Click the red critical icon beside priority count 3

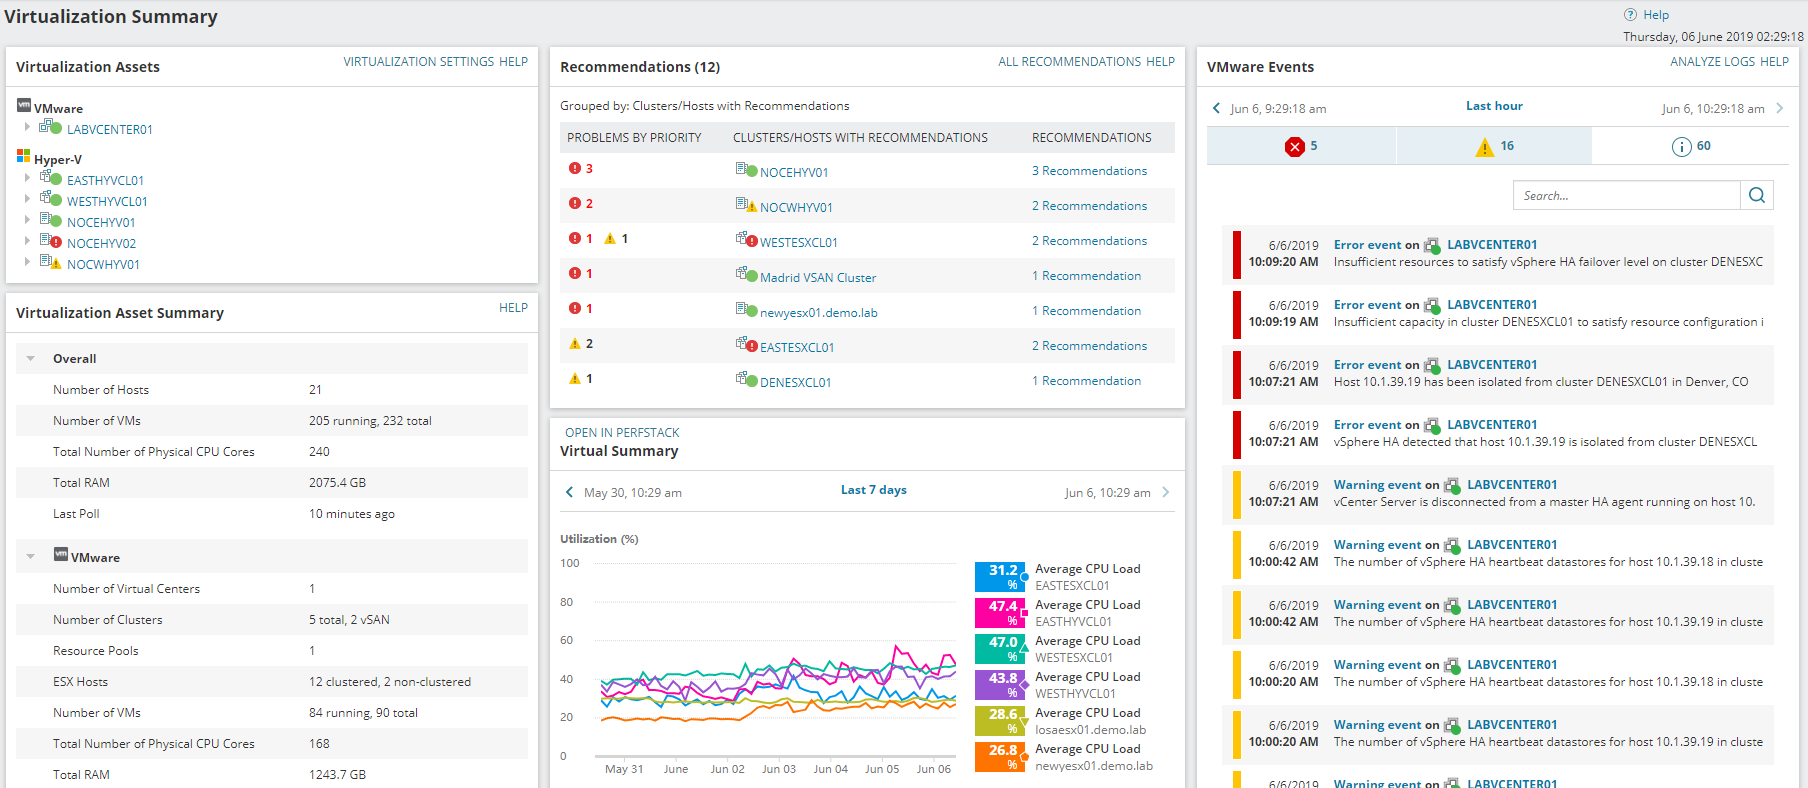[575, 168]
